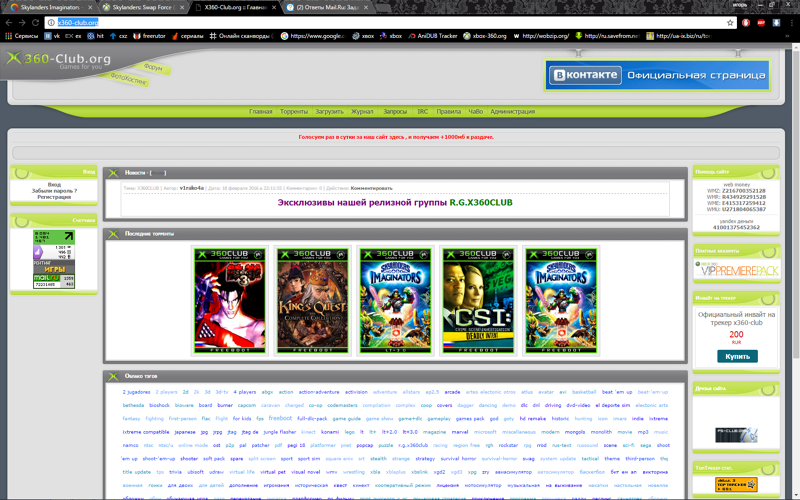
Task: Switch to Ответы Mail.Ru tab
Action: (x=327, y=7)
